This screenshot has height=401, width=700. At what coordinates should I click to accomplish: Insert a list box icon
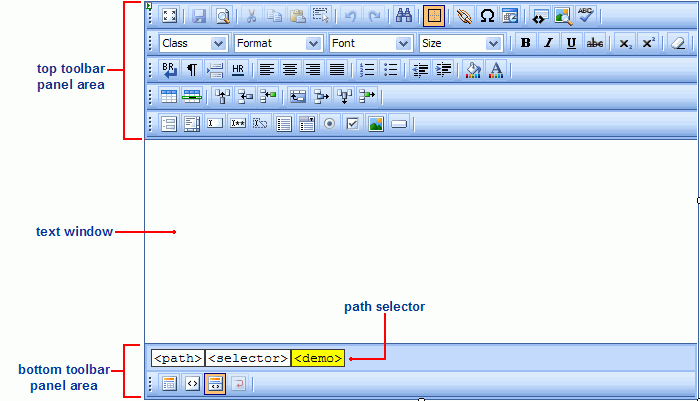coord(284,124)
